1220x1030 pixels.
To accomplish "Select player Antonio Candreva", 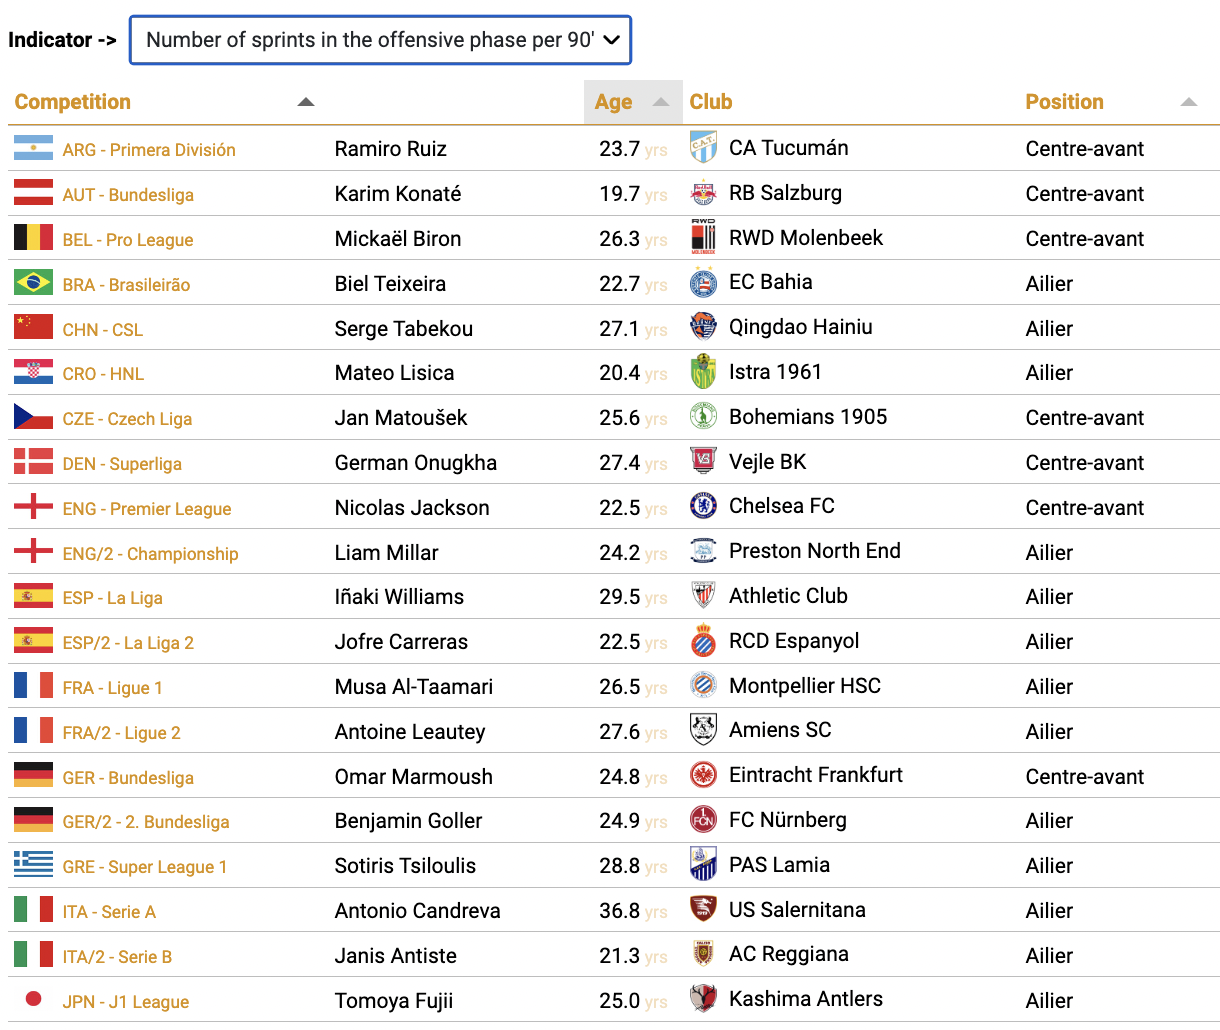I will point(418,911).
